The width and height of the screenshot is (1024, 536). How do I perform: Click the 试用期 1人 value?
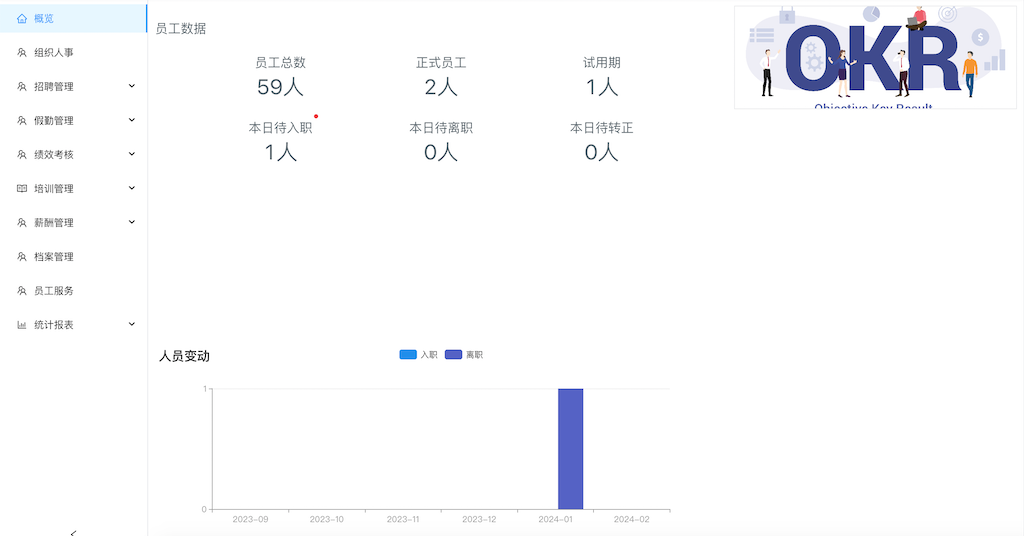[601, 87]
